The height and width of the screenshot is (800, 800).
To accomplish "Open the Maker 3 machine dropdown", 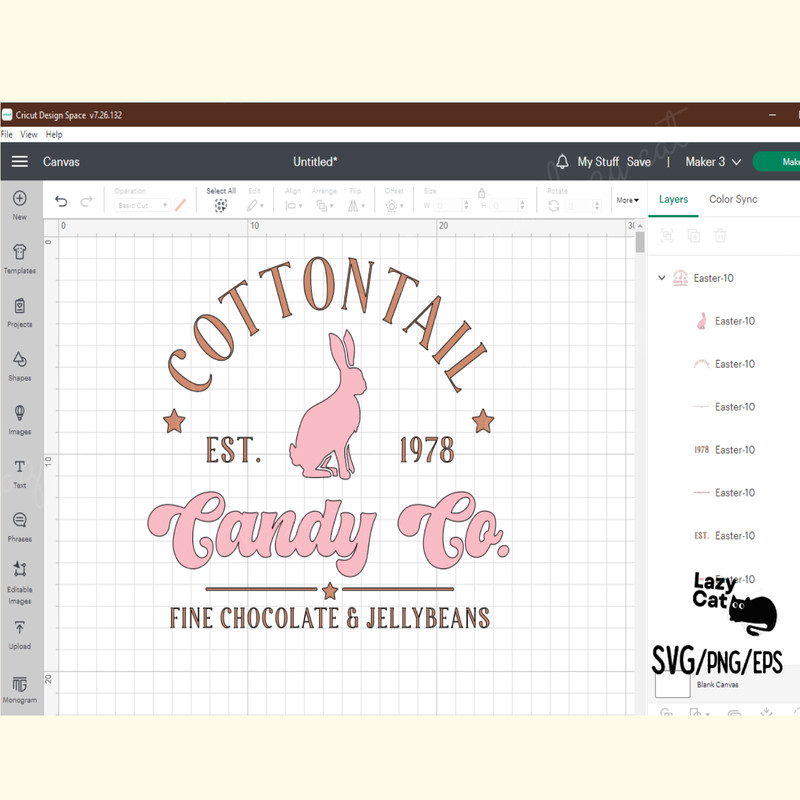I will [x=711, y=161].
